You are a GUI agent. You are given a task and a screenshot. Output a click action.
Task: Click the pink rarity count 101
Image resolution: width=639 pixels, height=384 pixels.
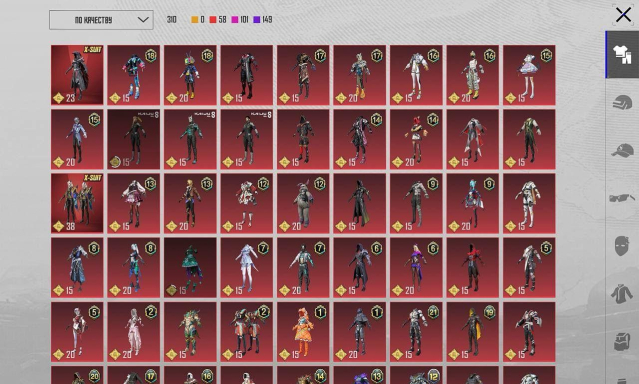tap(240, 20)
